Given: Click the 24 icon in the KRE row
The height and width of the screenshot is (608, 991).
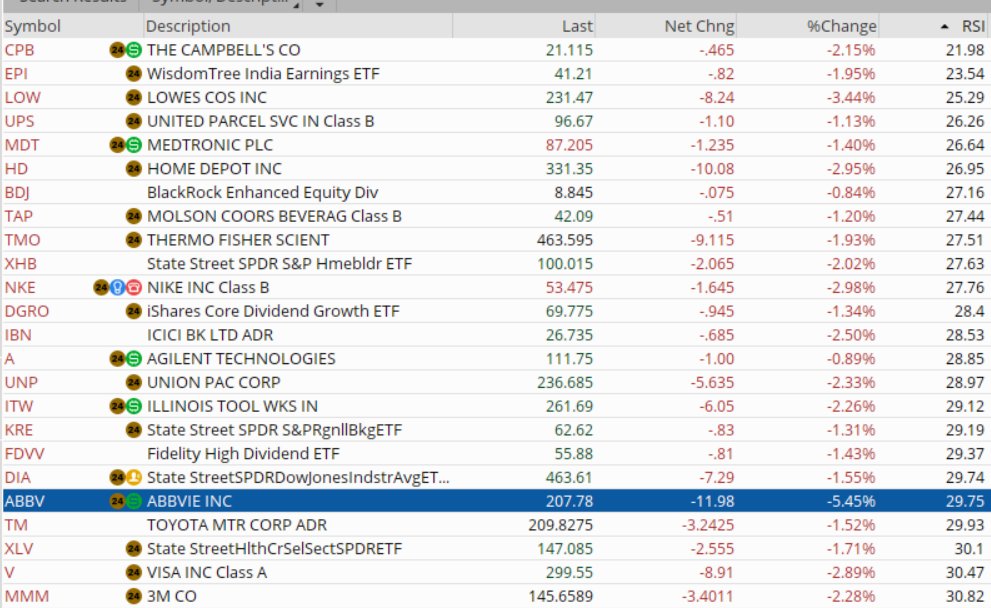Looking at the screenshot, I should pyautogui.click(x=133, y=430).
